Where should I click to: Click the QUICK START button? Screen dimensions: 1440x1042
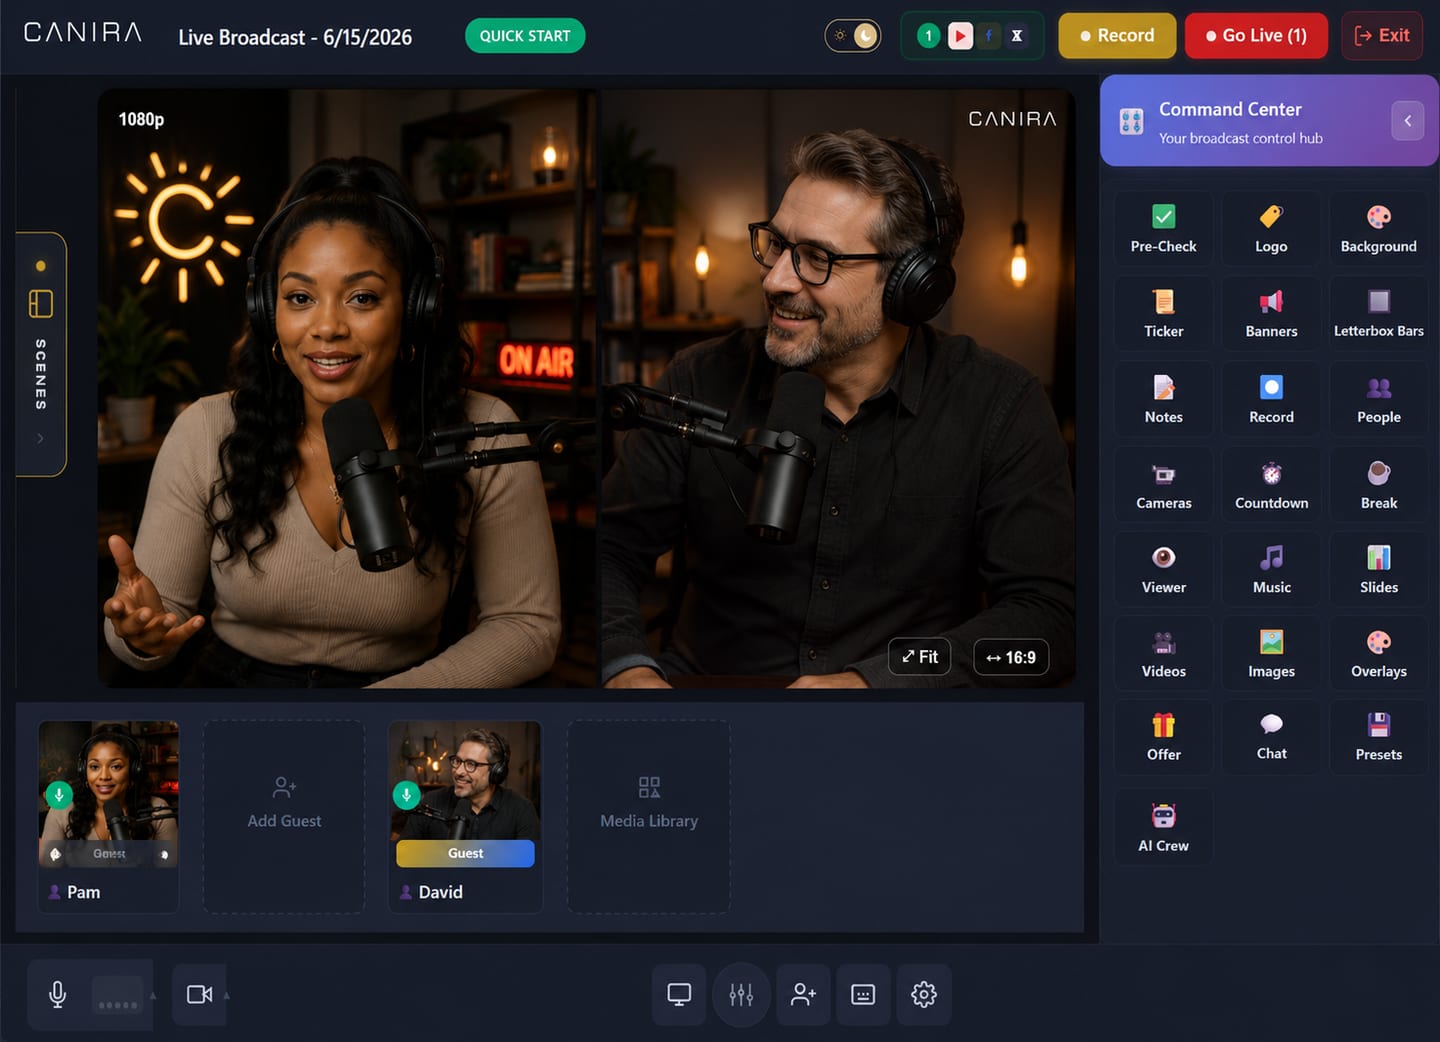pyautogui.click(x=525, y=36)
